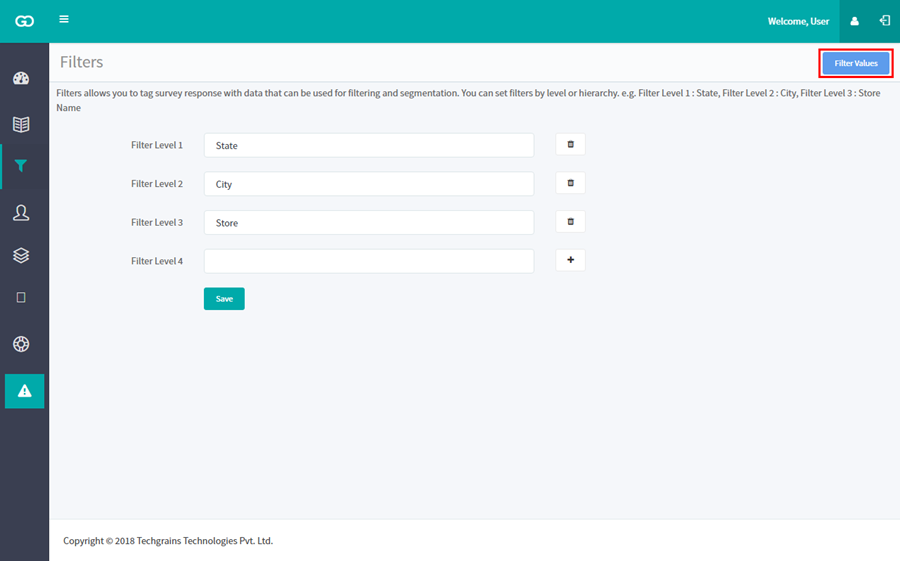Screen dimensions: 900x561
Task: Open the book icon in sidebar
Action: (x=21, y=124)
